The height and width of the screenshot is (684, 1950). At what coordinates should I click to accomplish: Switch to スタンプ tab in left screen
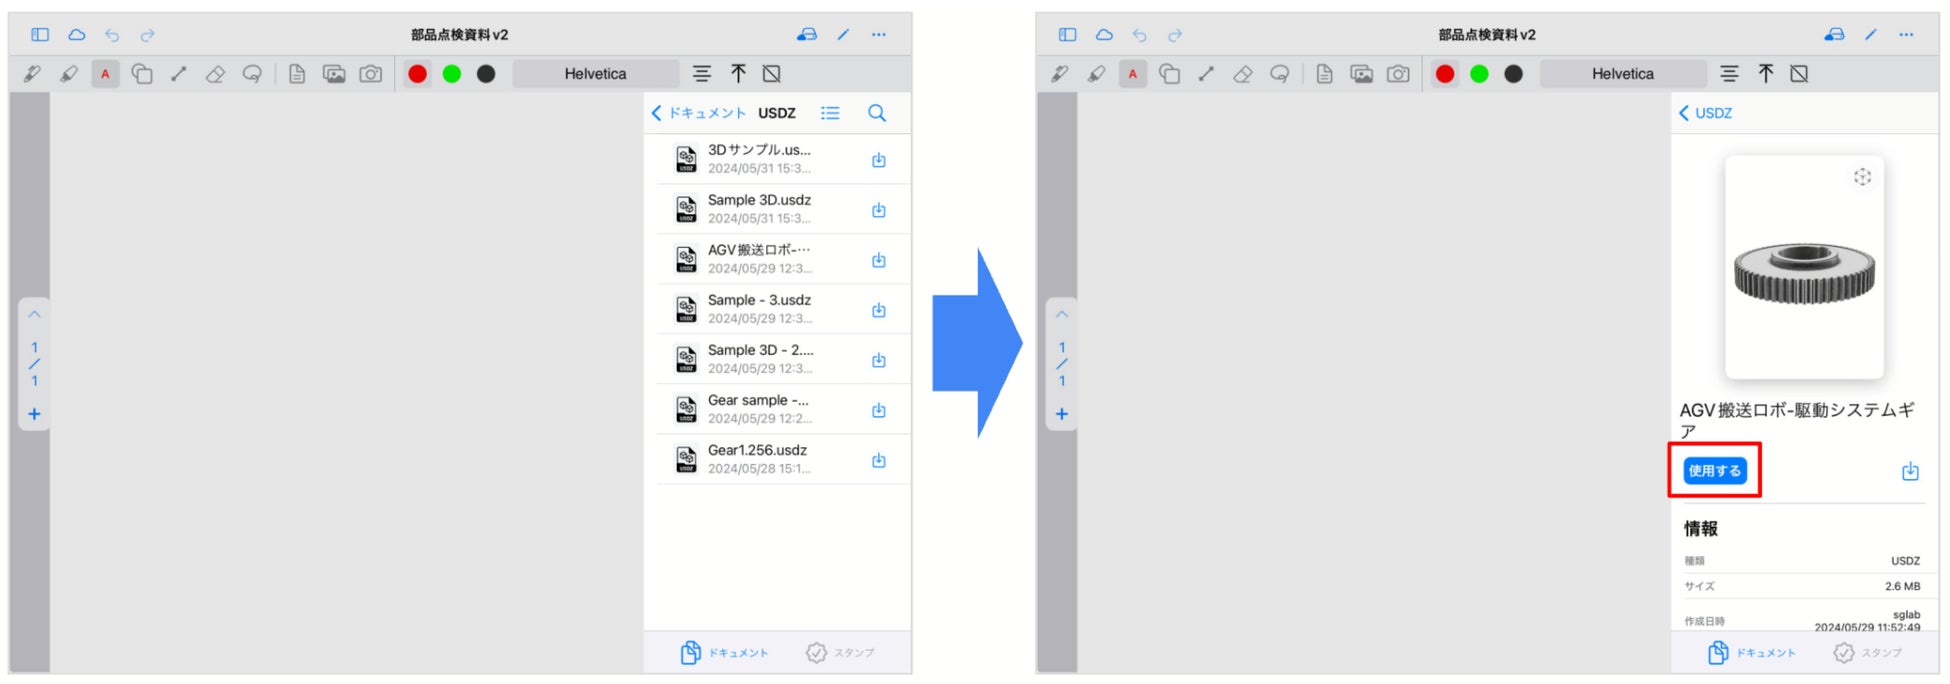click(840, 653)
